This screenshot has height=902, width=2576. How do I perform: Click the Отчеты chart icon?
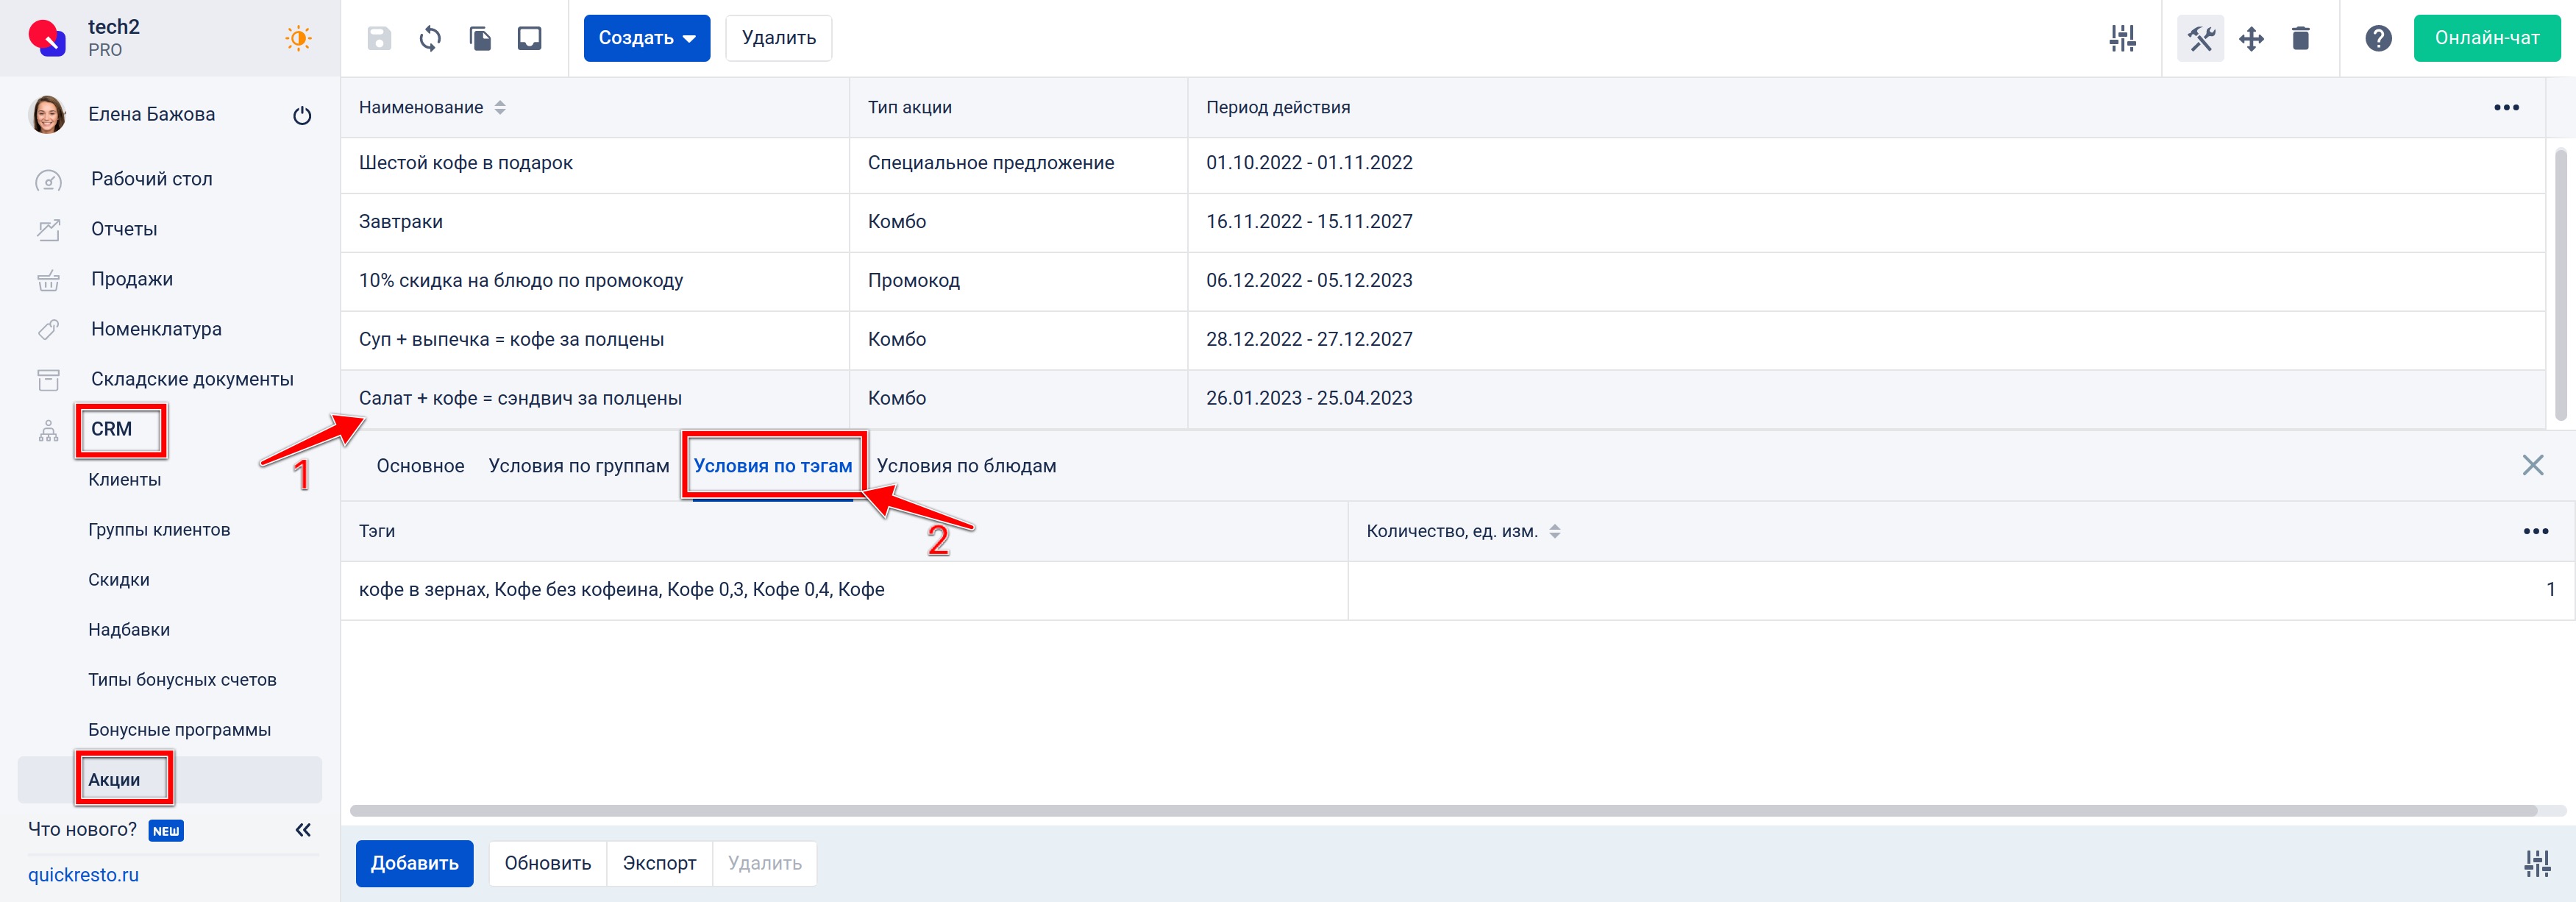click(x=48, y=230)
